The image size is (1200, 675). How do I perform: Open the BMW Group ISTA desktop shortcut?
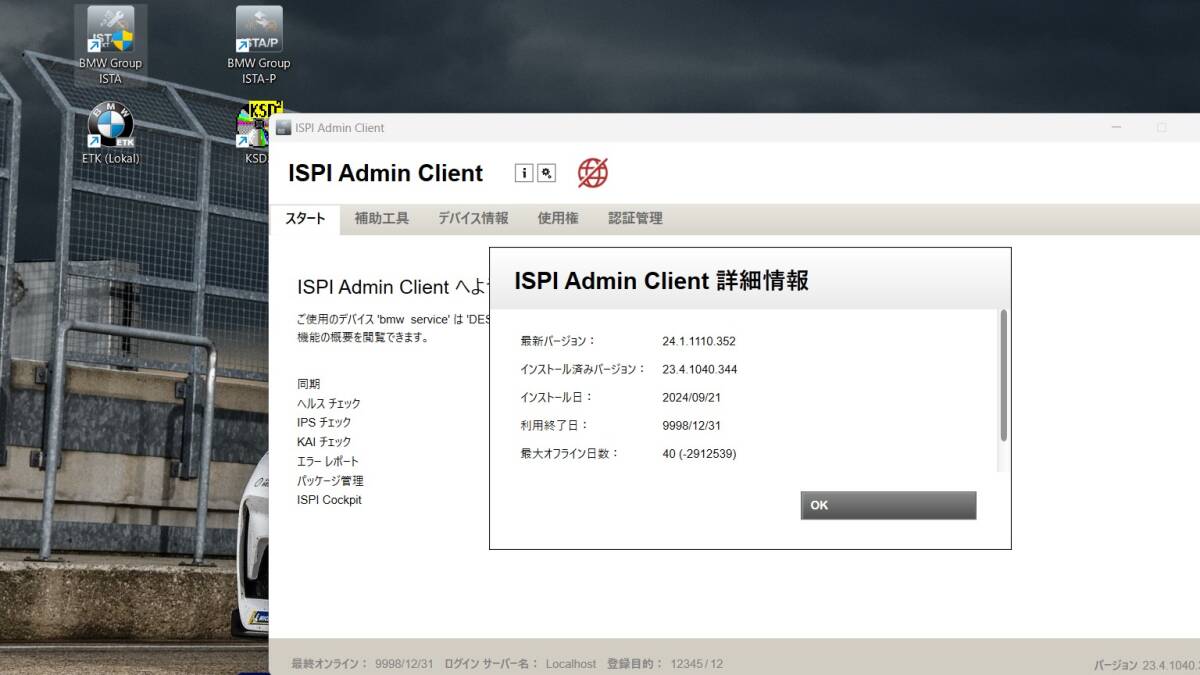click(110, 46)
